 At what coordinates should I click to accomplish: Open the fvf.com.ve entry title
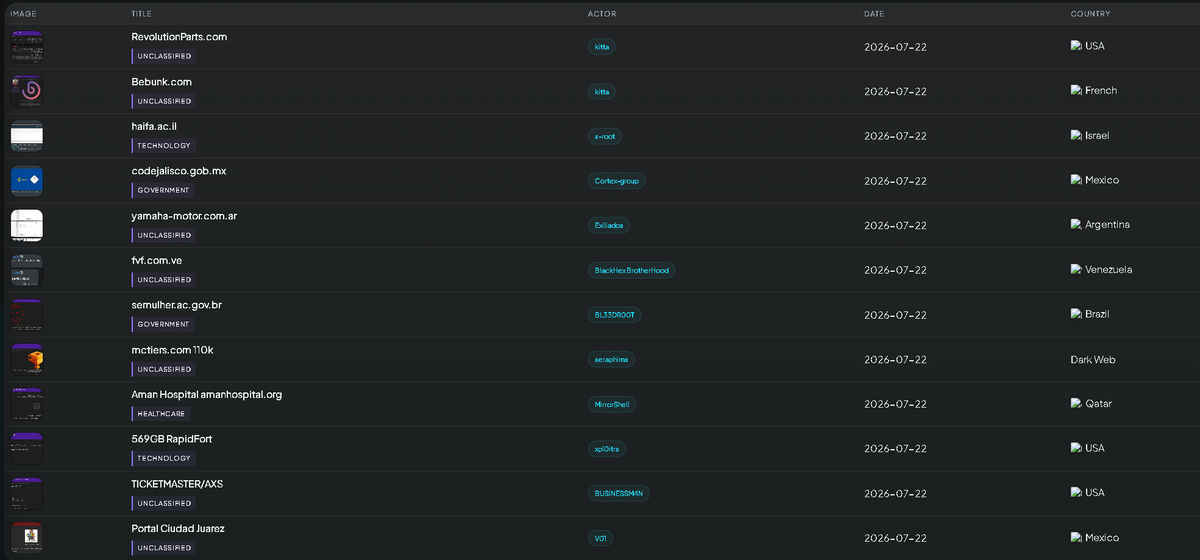pyautogui.click(x=157, y=261)
